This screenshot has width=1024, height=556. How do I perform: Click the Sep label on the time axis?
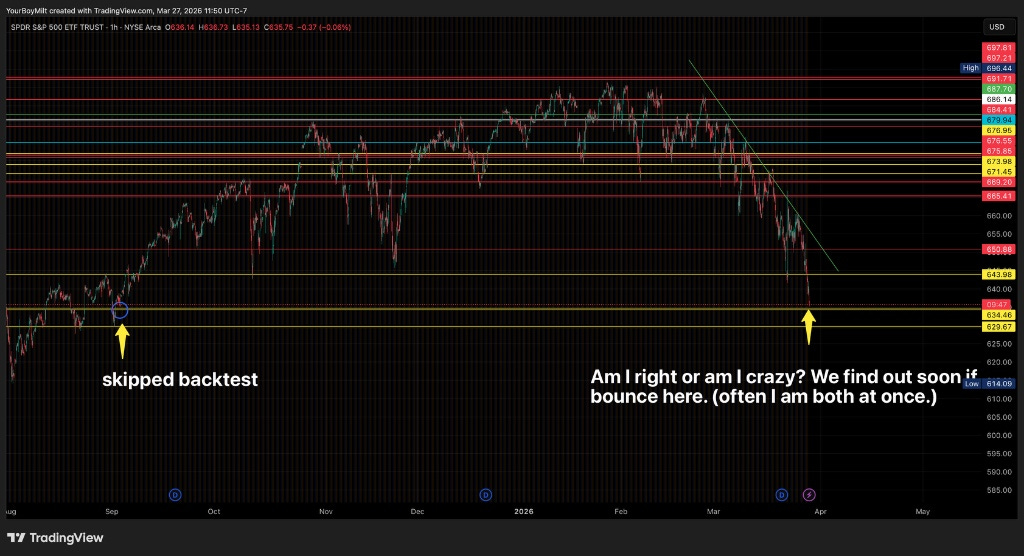[112, 512]
